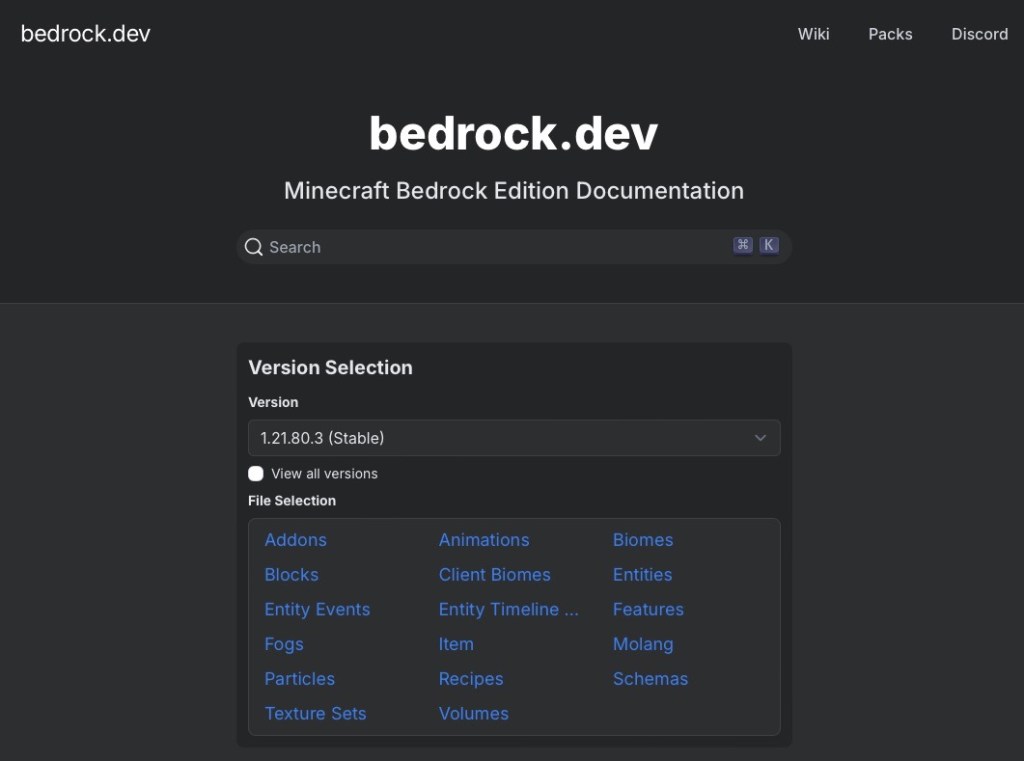
Task: Open the Blocks documentation page
Action: (x=291, y=575)
